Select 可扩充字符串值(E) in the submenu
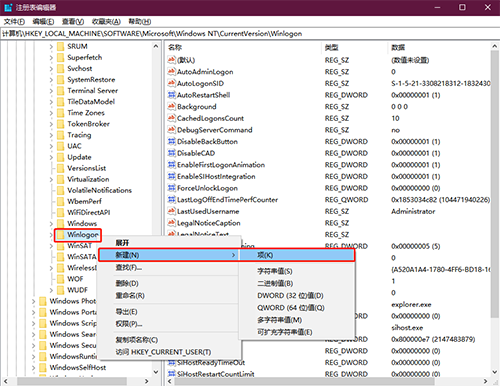Image resolution: width=500 pixels, height=386 pixels. click(x=298, y=332)
